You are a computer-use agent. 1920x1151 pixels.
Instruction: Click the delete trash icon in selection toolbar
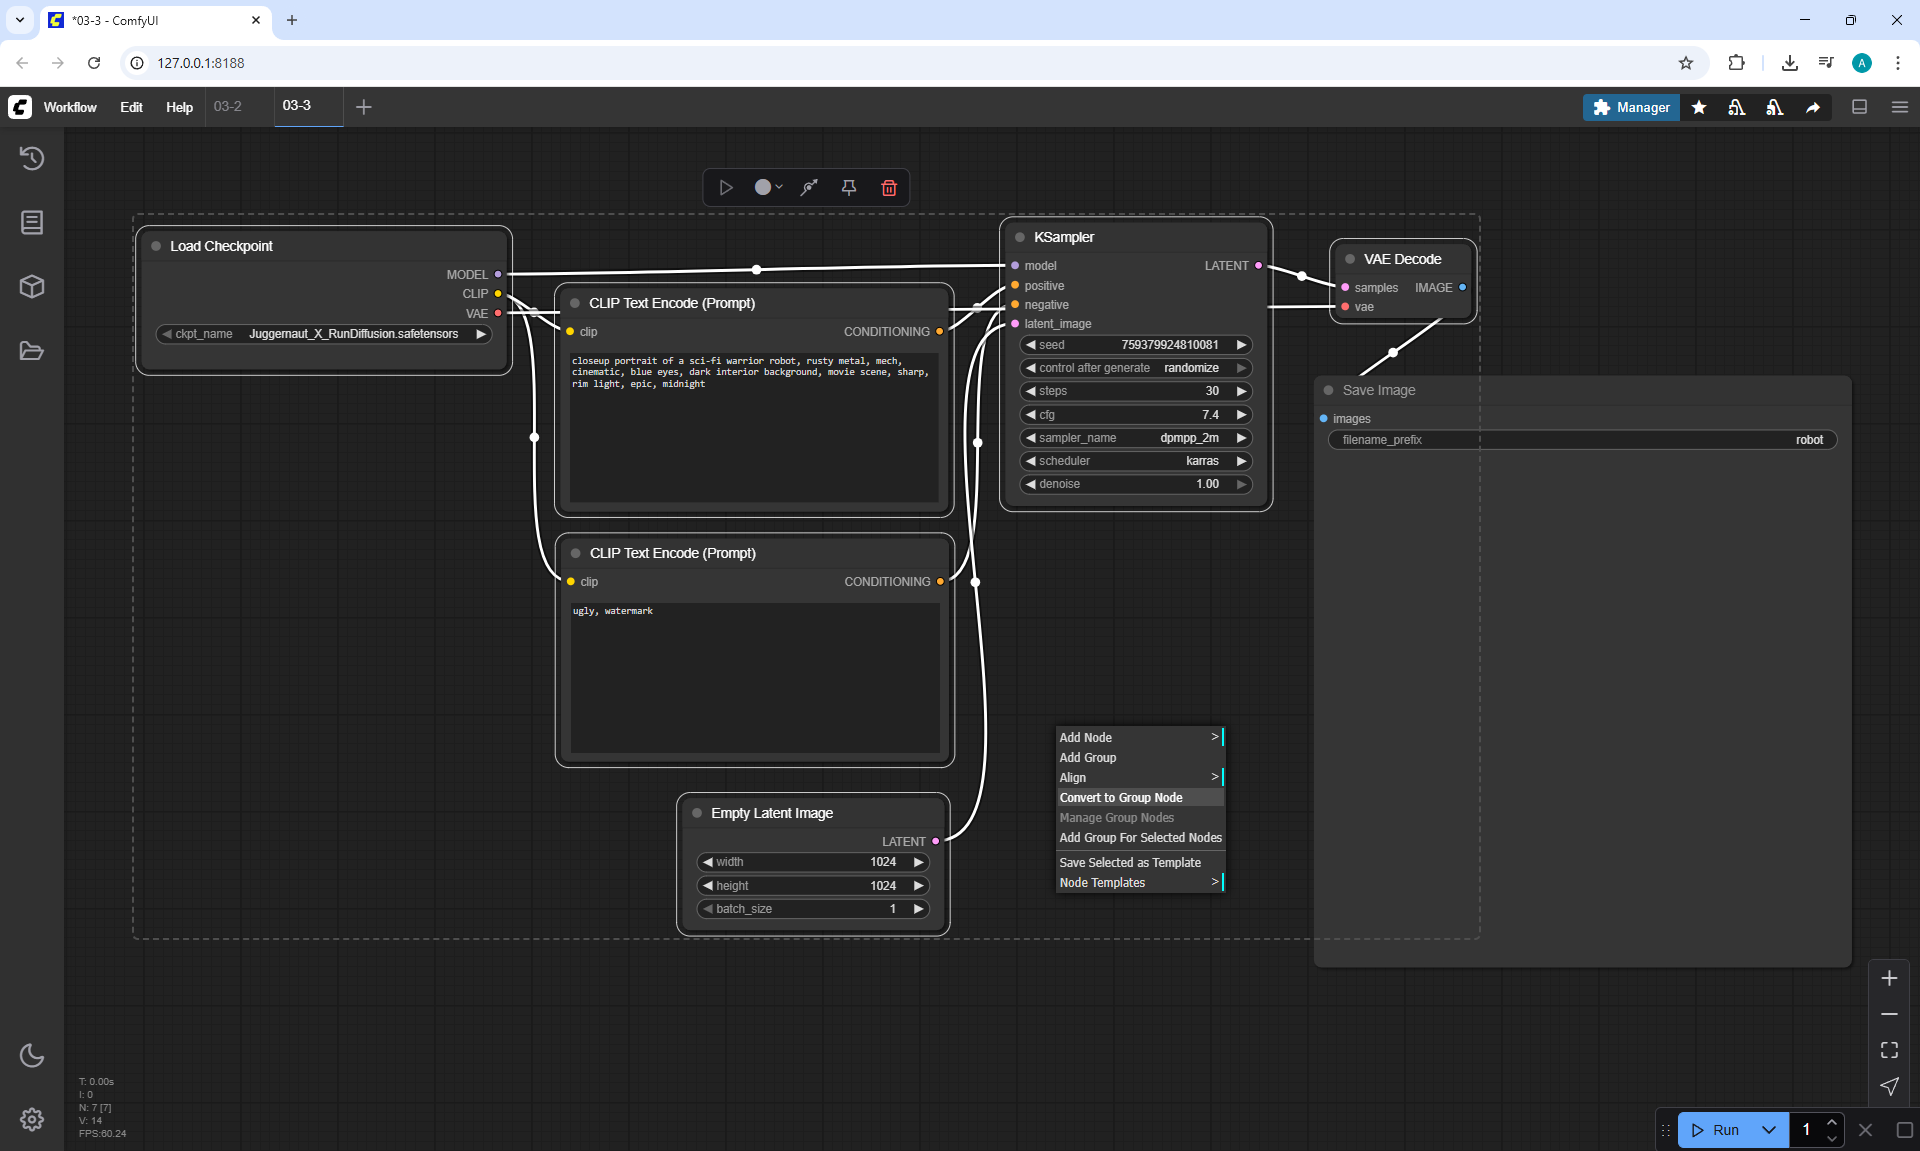coord(888,188)
